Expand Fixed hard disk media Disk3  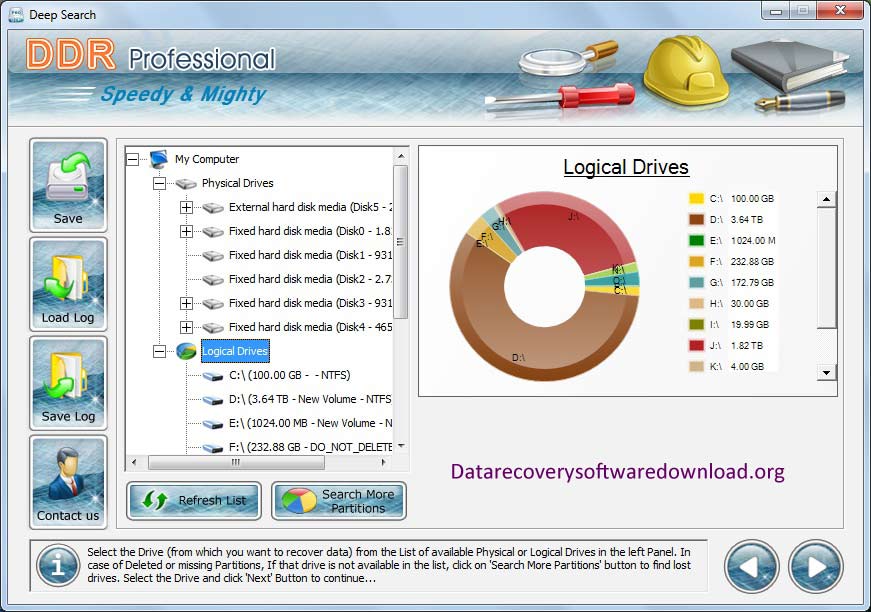point(186,303)
